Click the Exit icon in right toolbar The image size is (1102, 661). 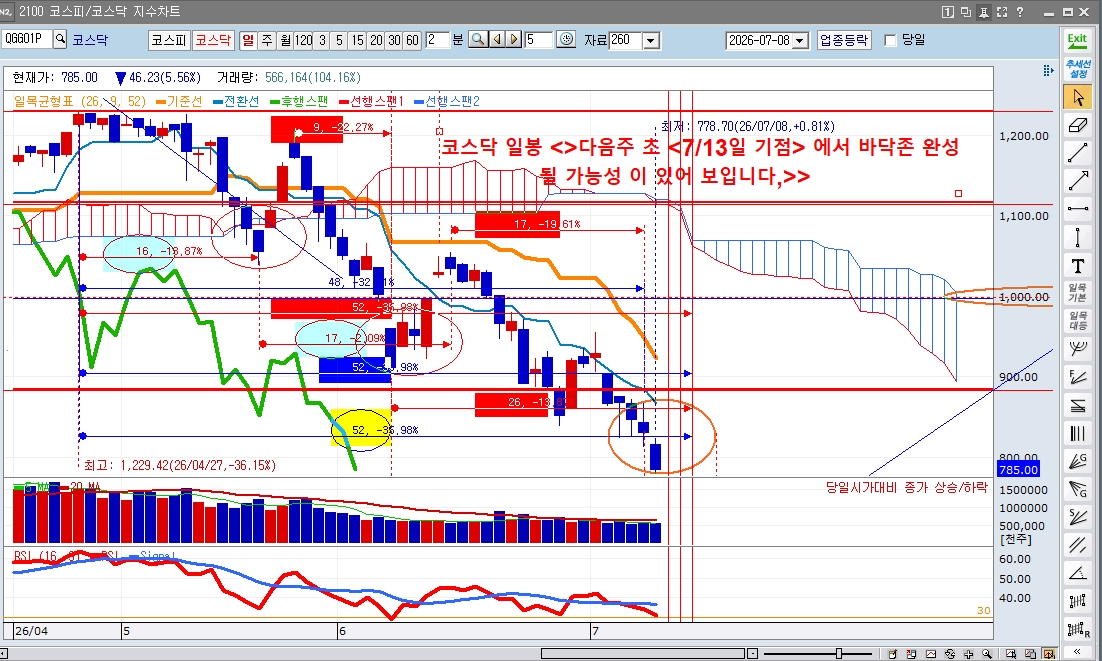tap(1077, 41)
